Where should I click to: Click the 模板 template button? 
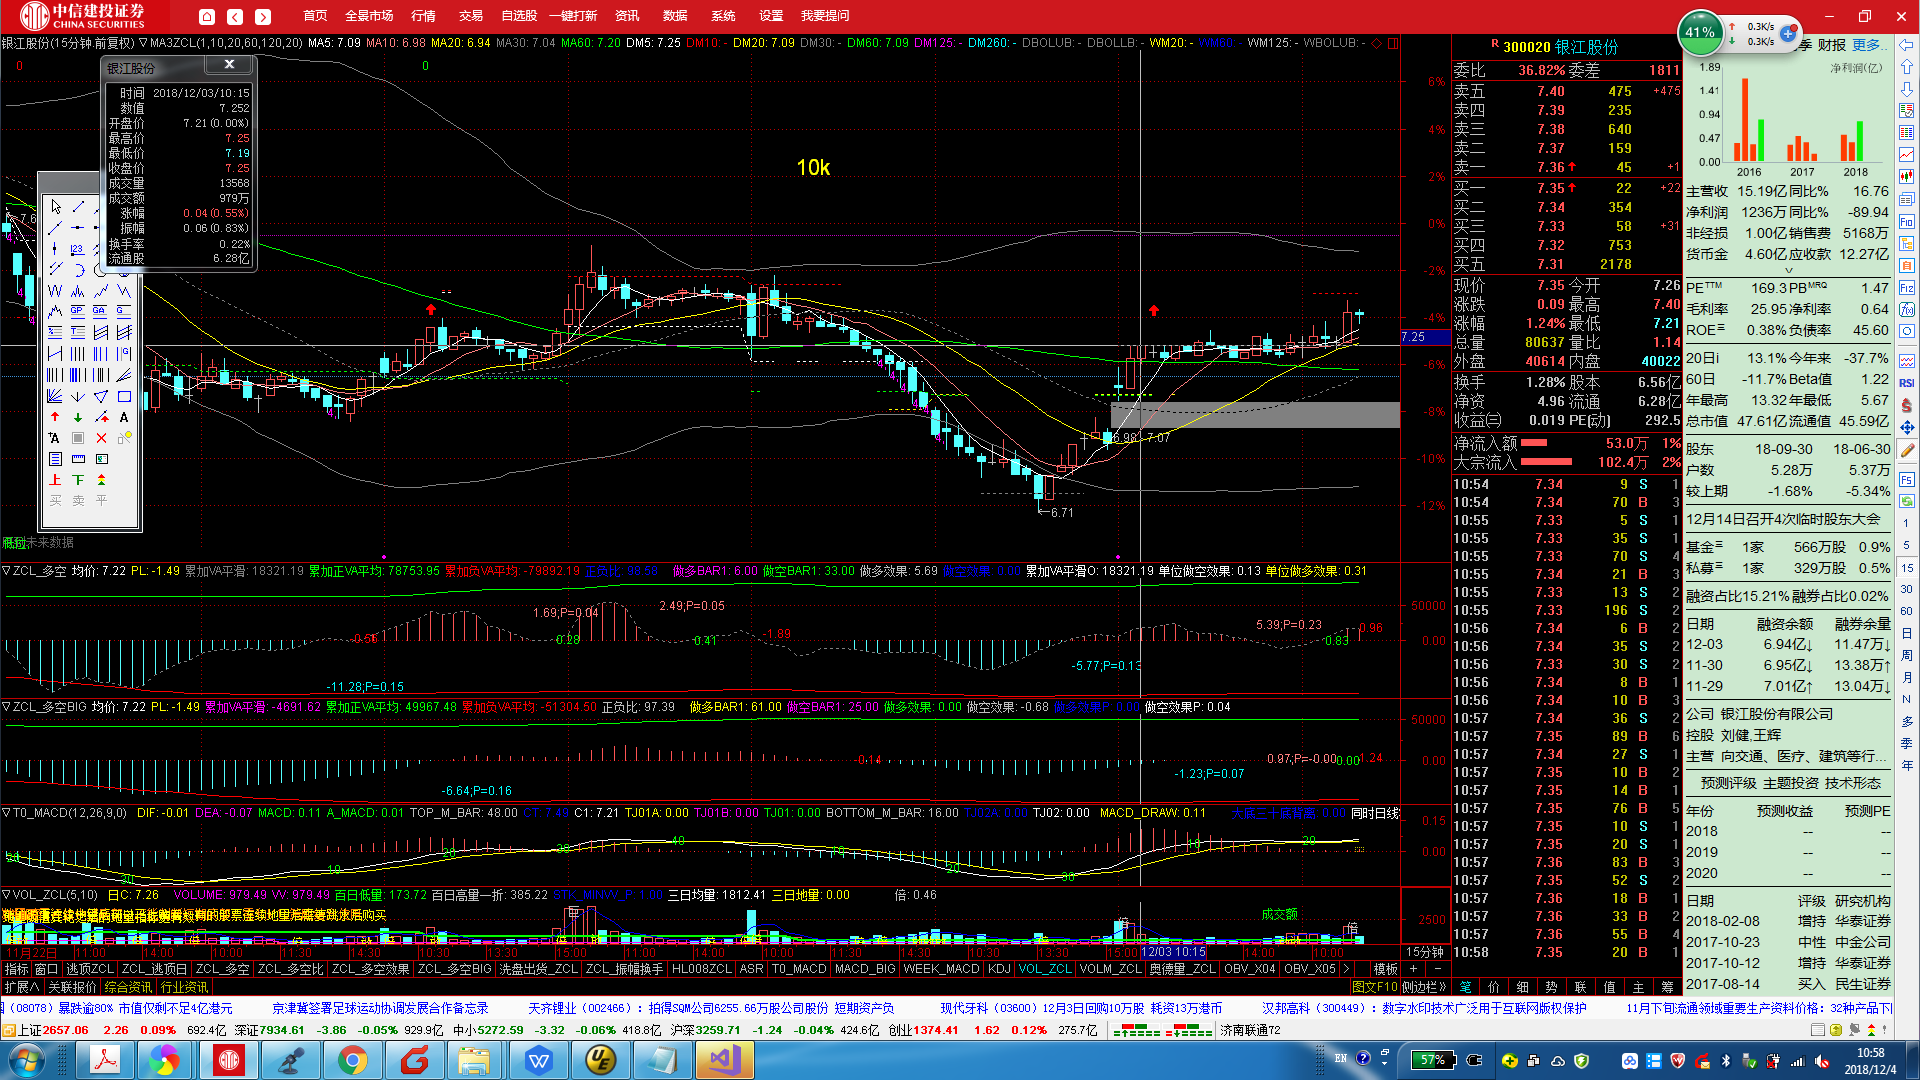tap(1385, 969)
